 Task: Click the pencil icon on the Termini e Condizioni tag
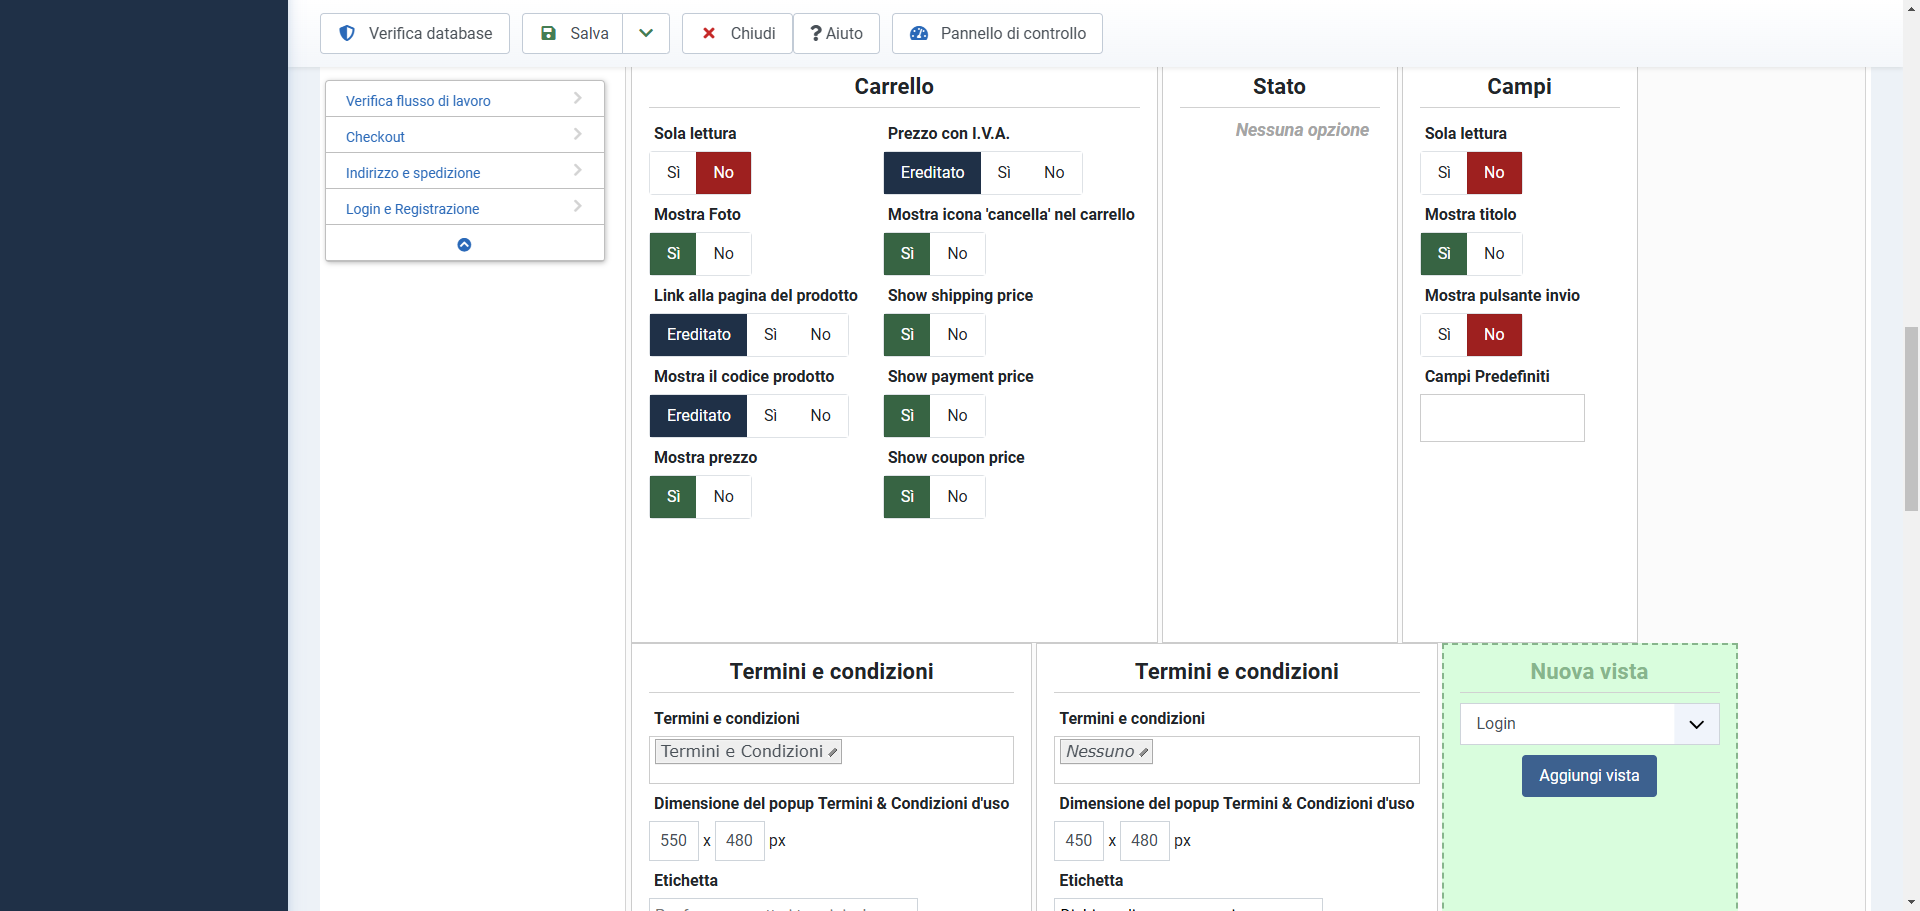coord(833,752)
